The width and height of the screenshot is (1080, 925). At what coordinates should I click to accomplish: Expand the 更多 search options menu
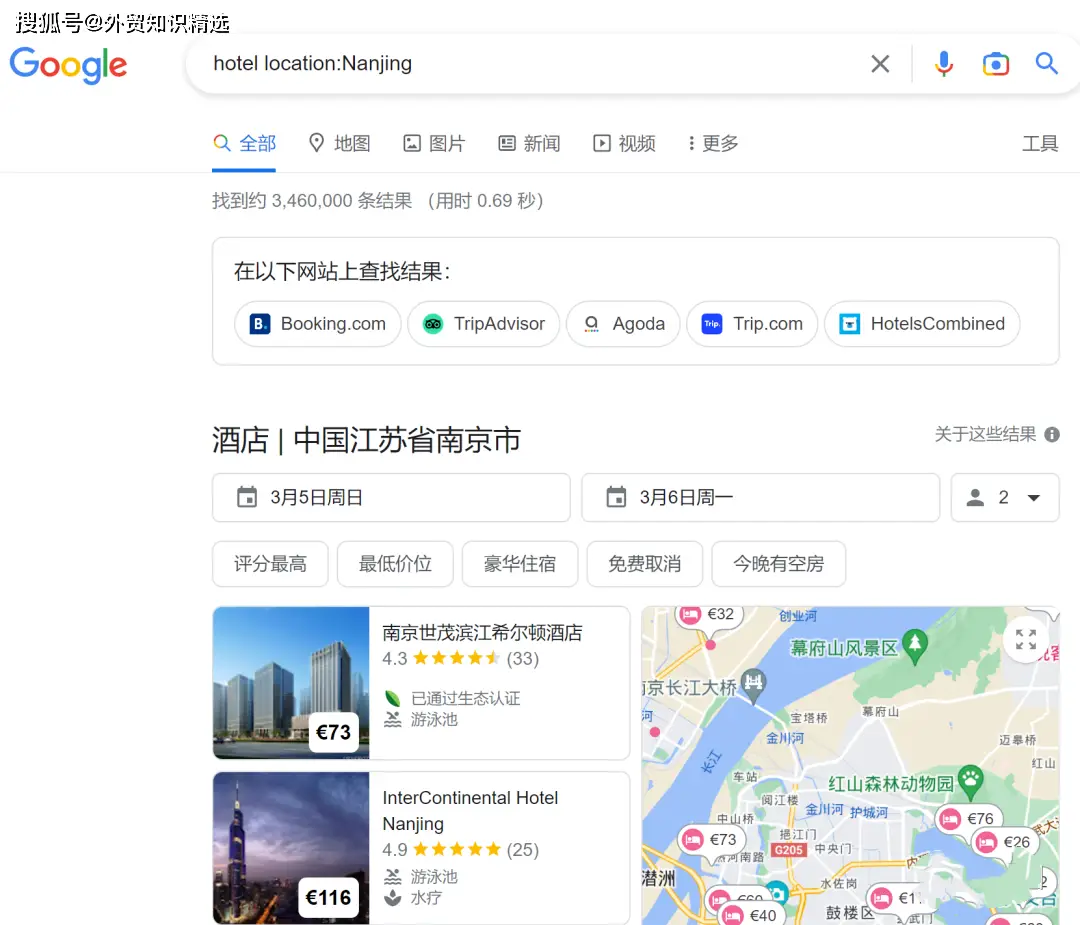click(711, 143)
